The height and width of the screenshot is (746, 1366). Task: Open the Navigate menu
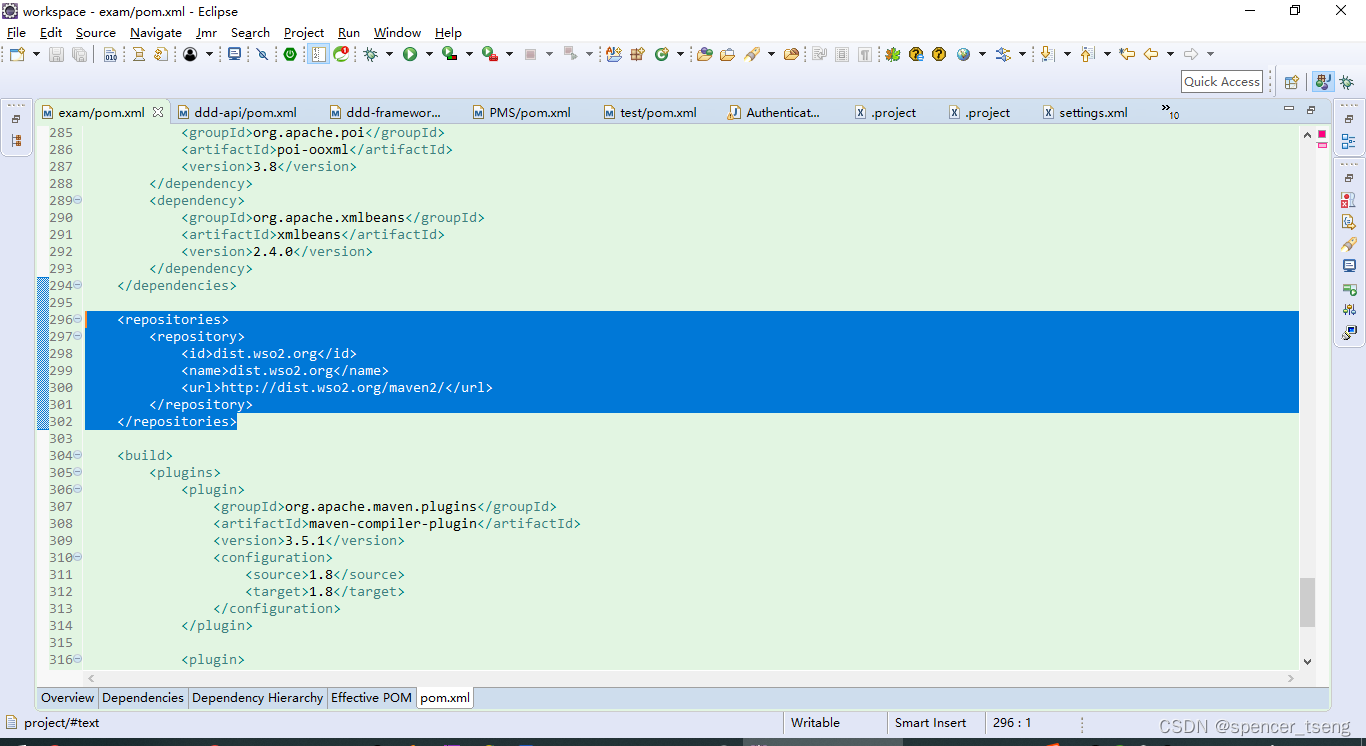click(x=156, y=32)
